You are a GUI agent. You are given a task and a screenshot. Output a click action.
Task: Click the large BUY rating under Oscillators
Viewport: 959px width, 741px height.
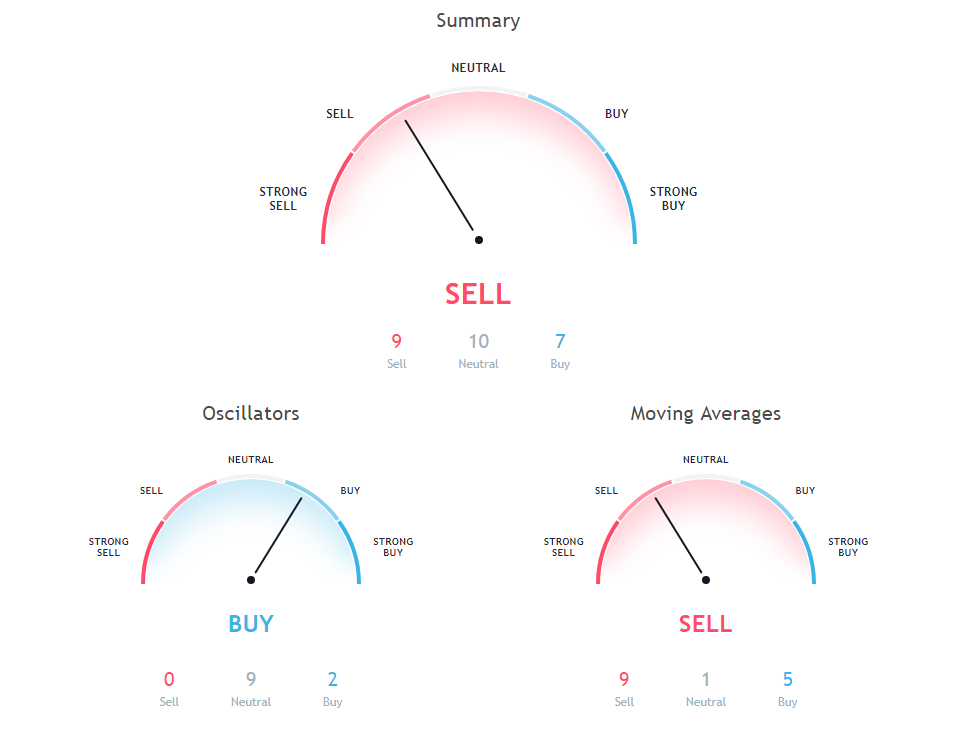(251, 624)
